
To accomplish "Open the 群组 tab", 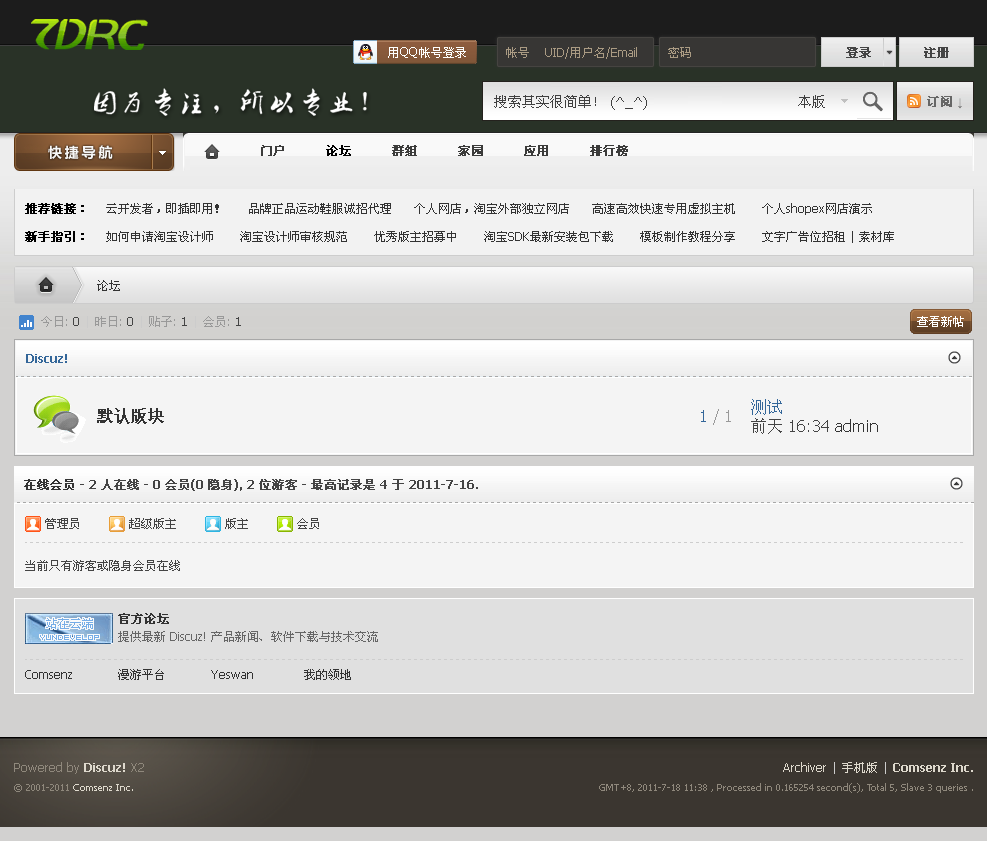I will pyautogui.click(x=404, y=151).
